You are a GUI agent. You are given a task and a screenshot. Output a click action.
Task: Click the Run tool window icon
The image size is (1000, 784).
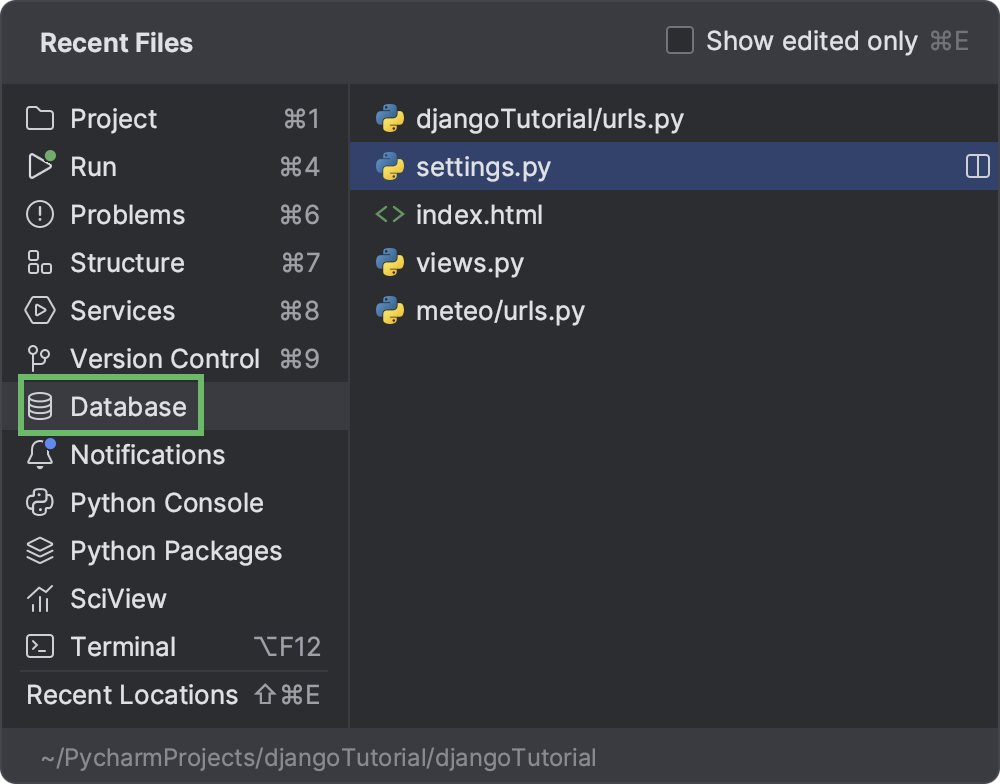(38, 167)
